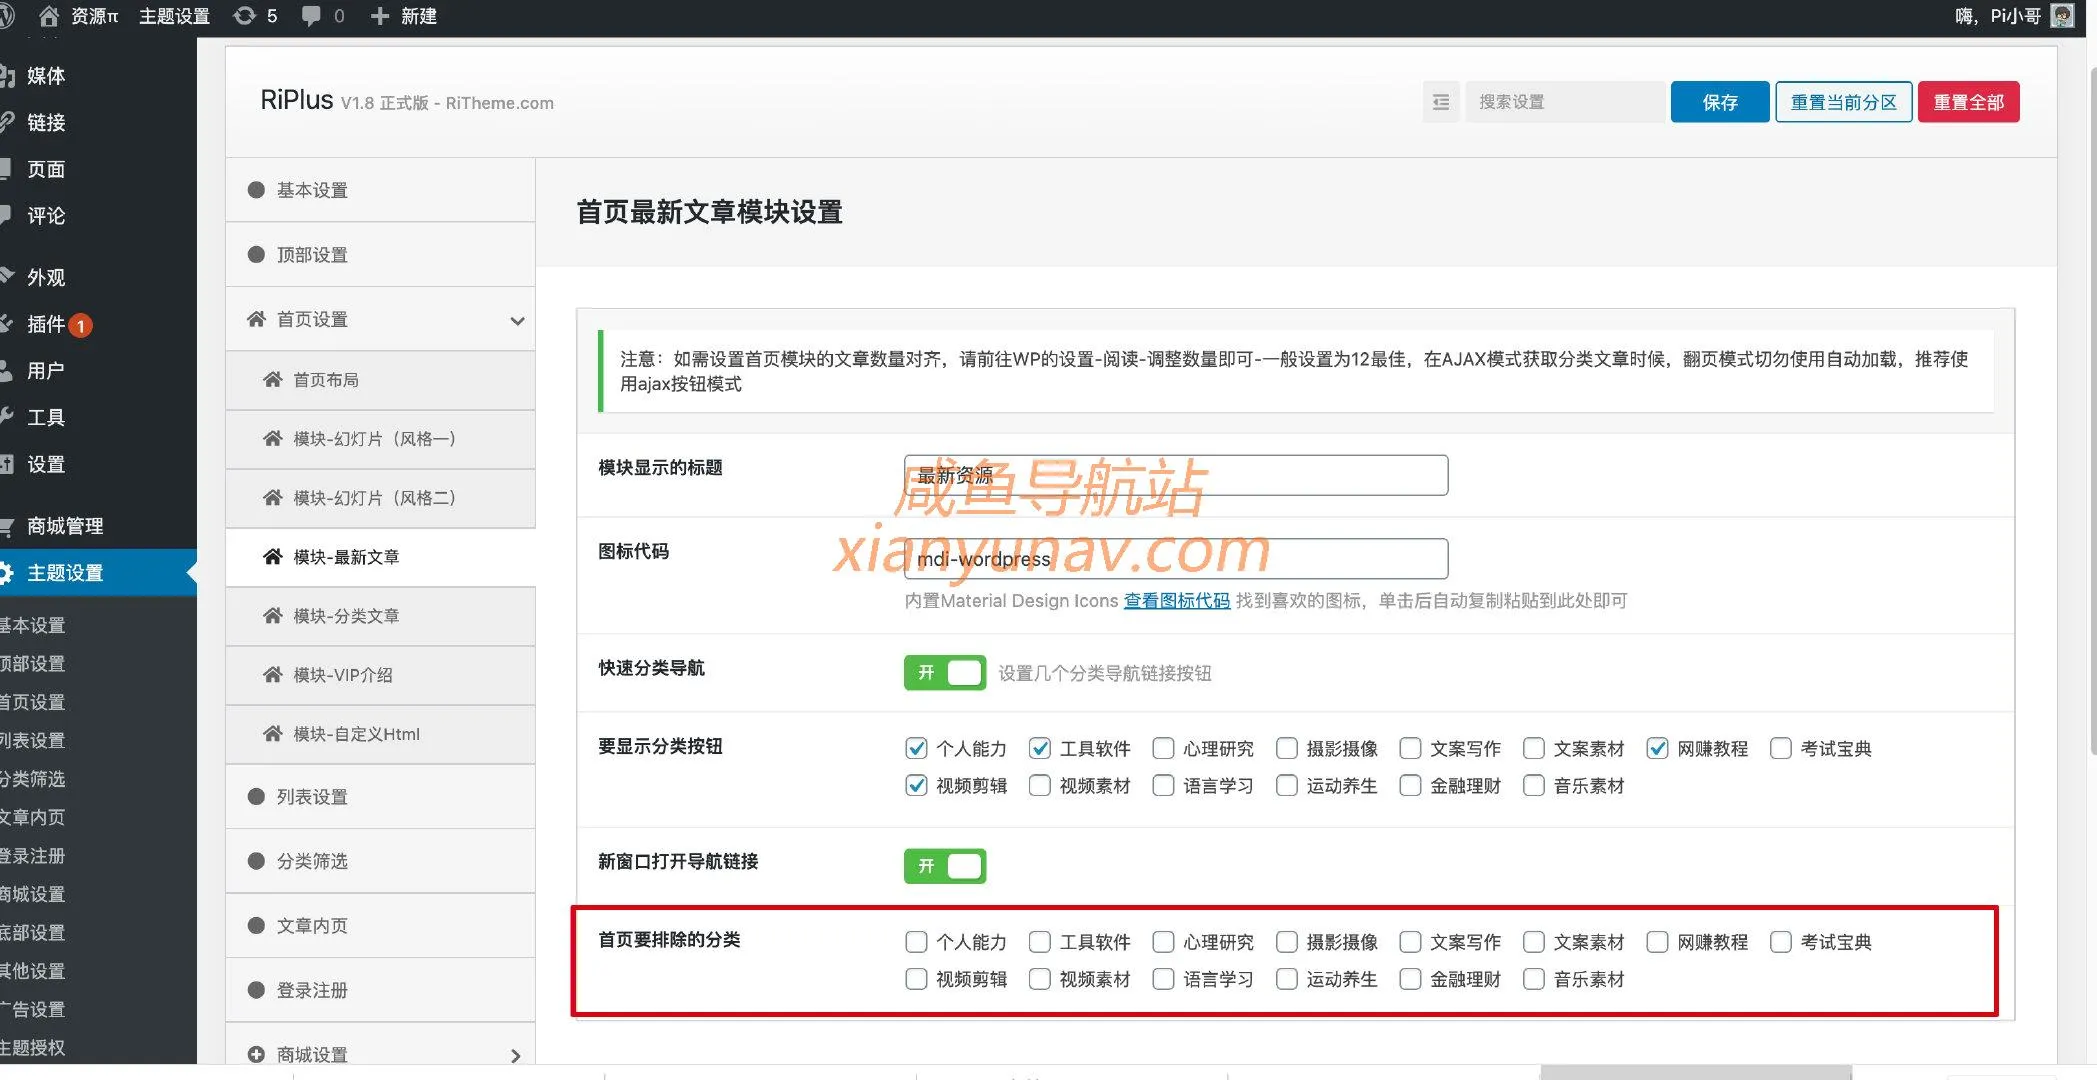Click the house icon next to 首页布局
This screenshot has height=1080, width=2097.
pyautogui.click(x=272, y=380)
